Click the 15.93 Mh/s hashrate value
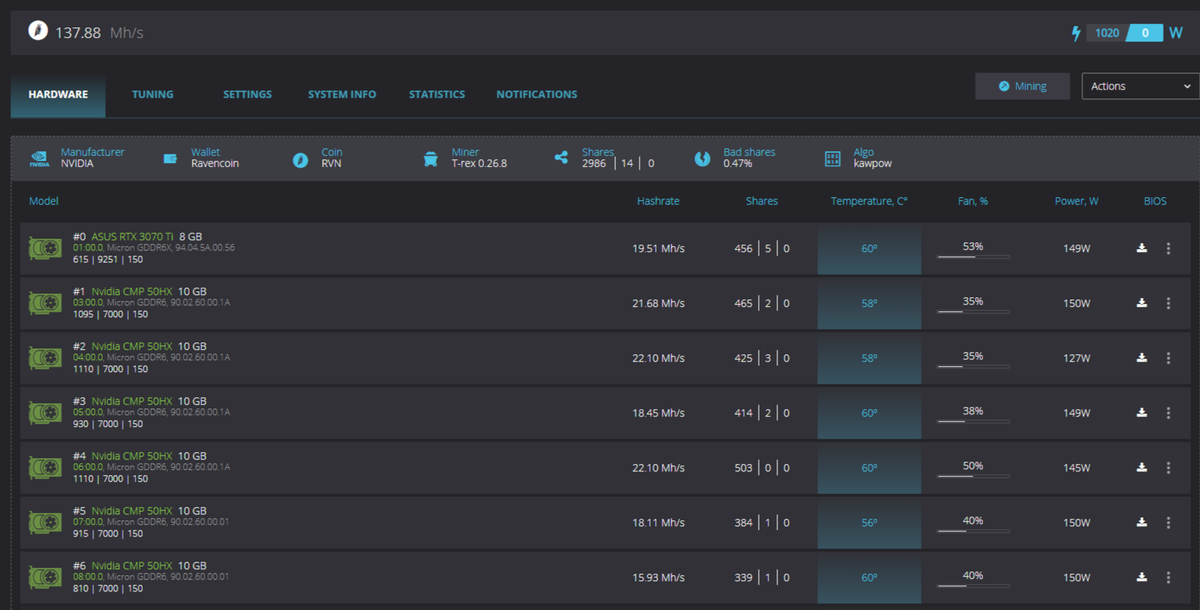The image size is (1200, 610). point(658,577)
